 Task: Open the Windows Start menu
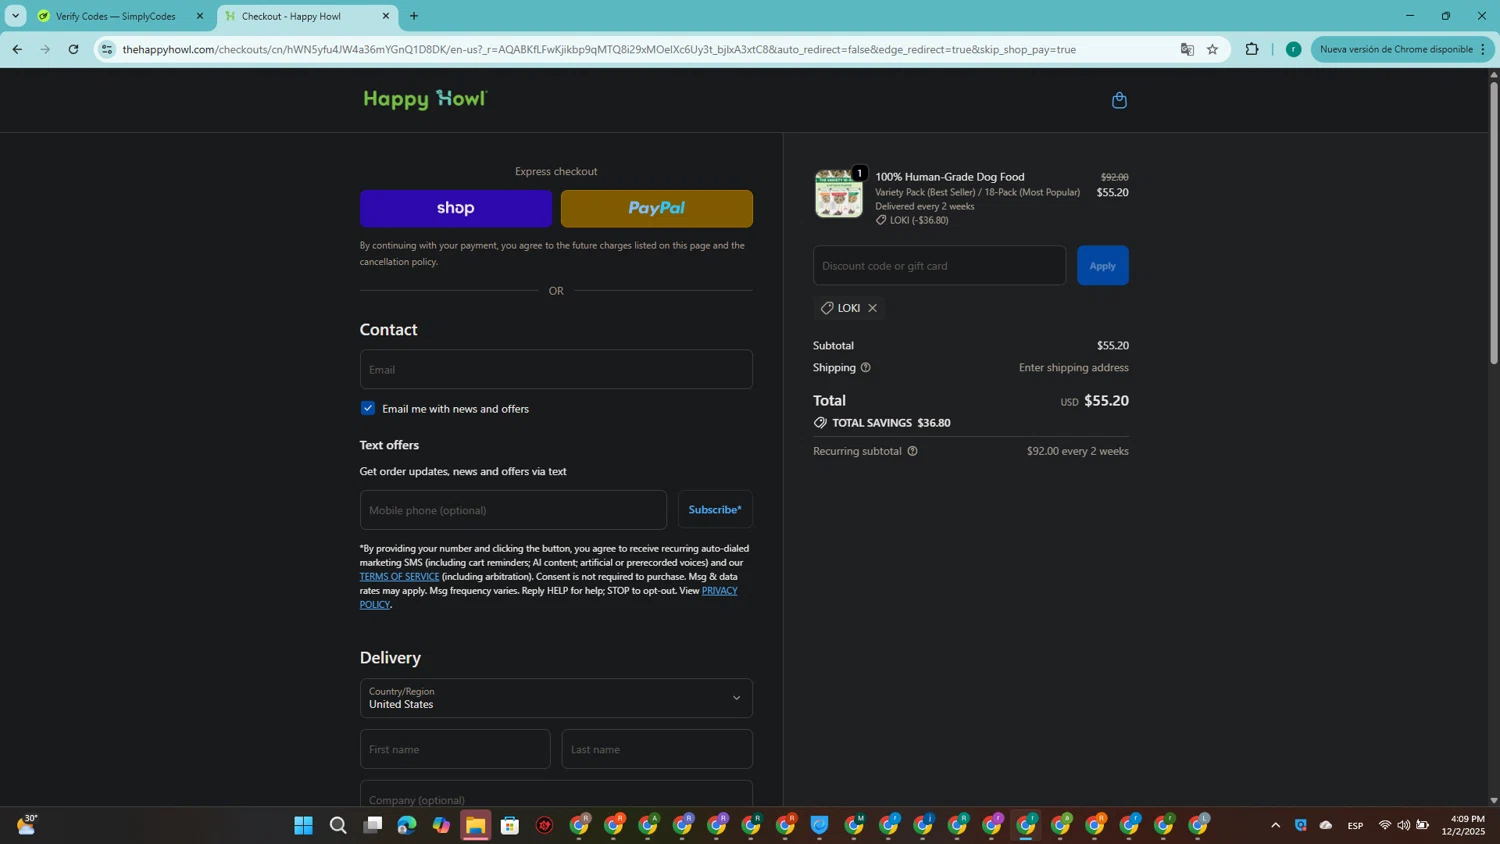pyautogui.click(x=303, y=825)
